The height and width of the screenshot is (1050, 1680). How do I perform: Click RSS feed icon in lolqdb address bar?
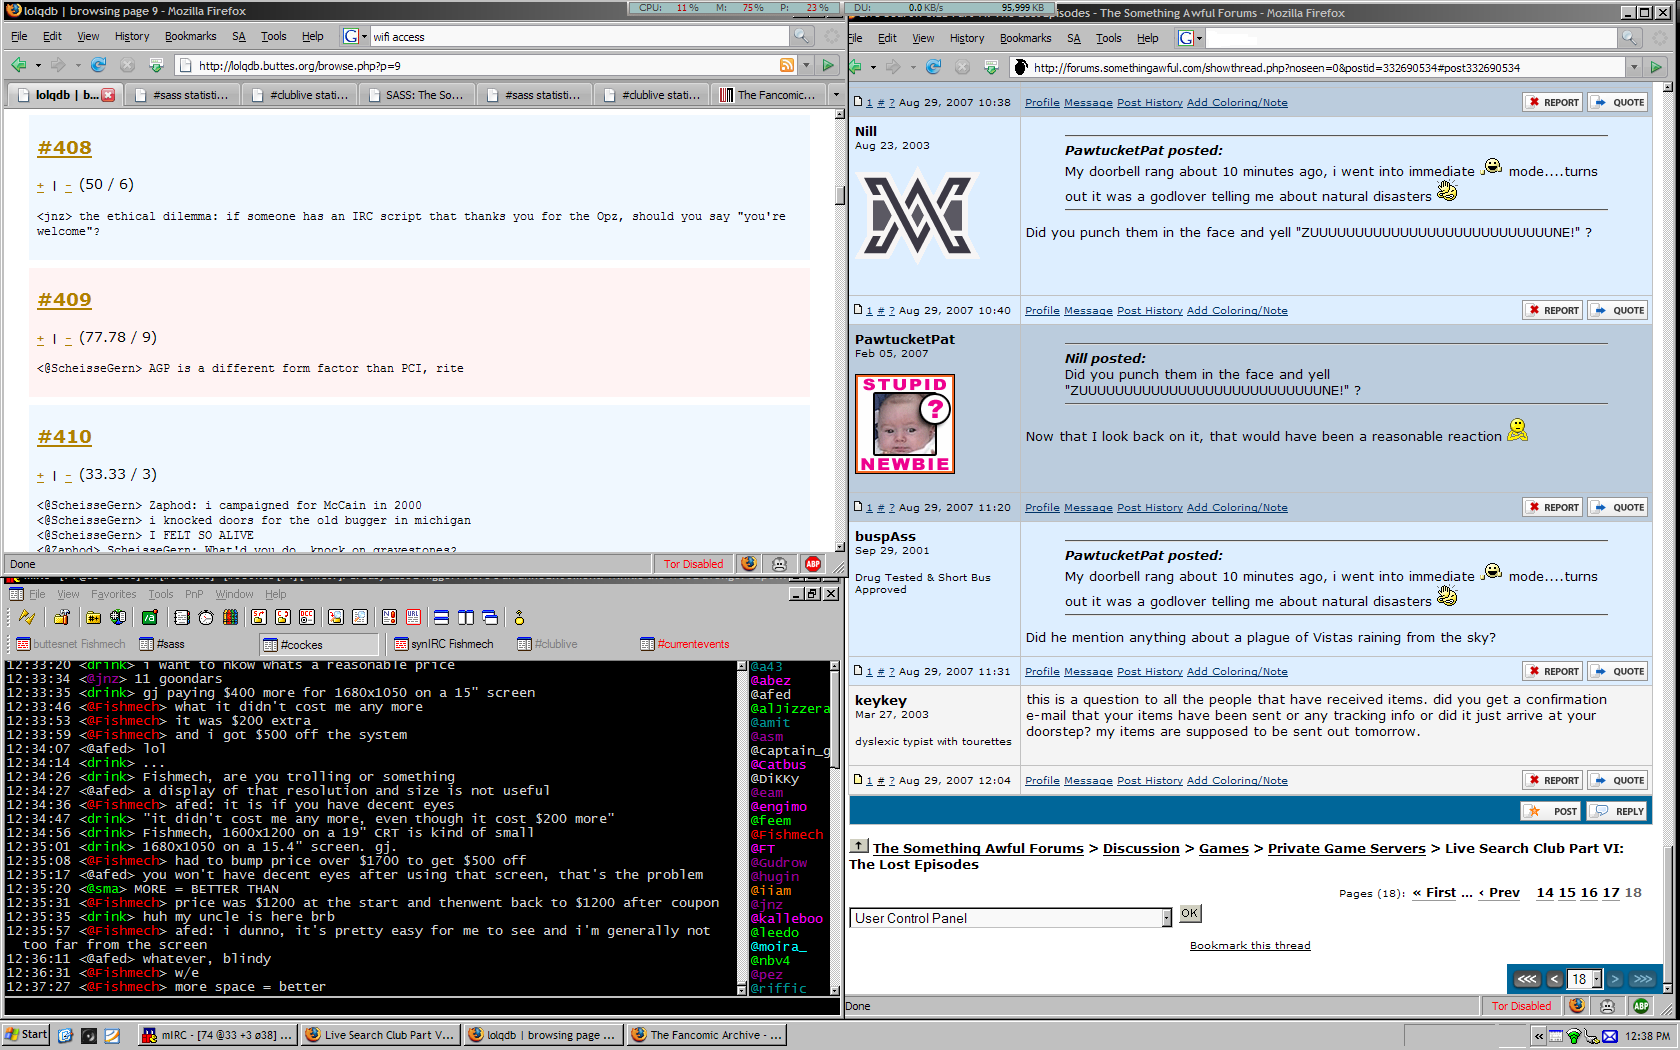(787, 65)
